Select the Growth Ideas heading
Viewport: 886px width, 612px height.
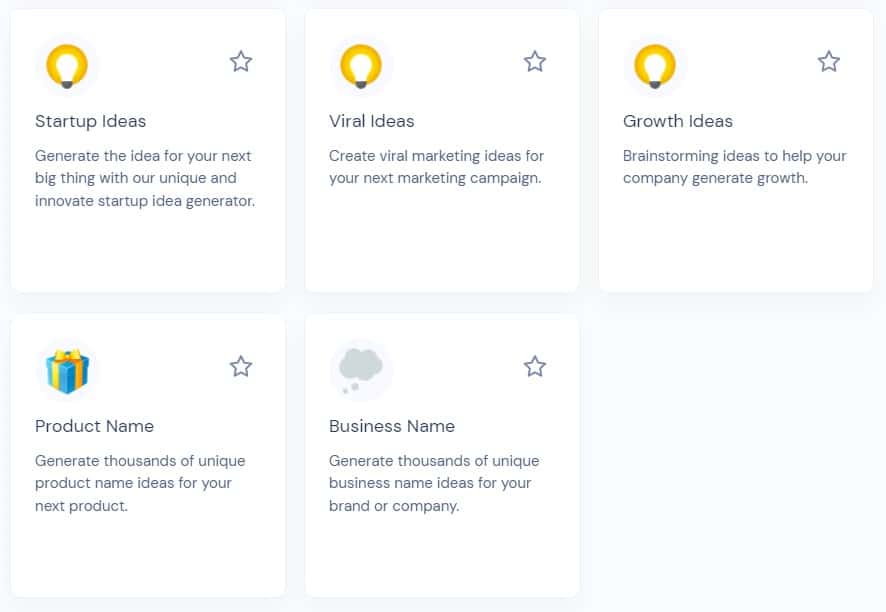[677, 121]
